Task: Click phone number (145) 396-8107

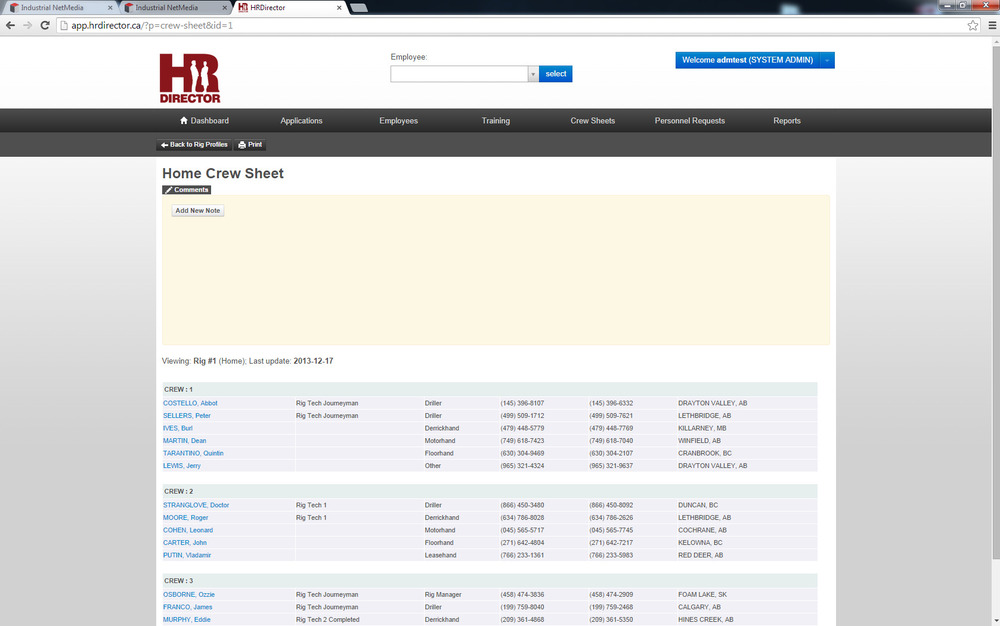Action: click(x=522, y=403)
